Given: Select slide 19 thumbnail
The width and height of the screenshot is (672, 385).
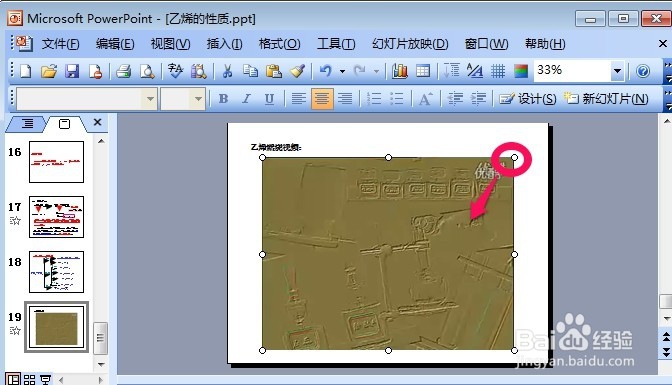Looking at the screenshot, I should (x=57, y=327).
